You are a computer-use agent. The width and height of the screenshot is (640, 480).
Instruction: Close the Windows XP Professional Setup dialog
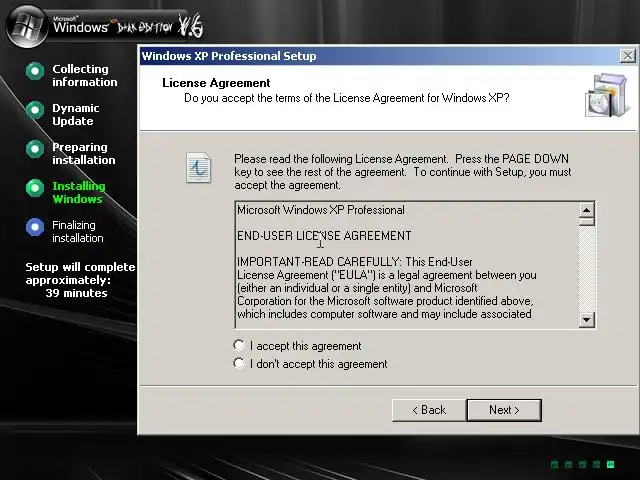pyautogui.click(x=627, y=56)
